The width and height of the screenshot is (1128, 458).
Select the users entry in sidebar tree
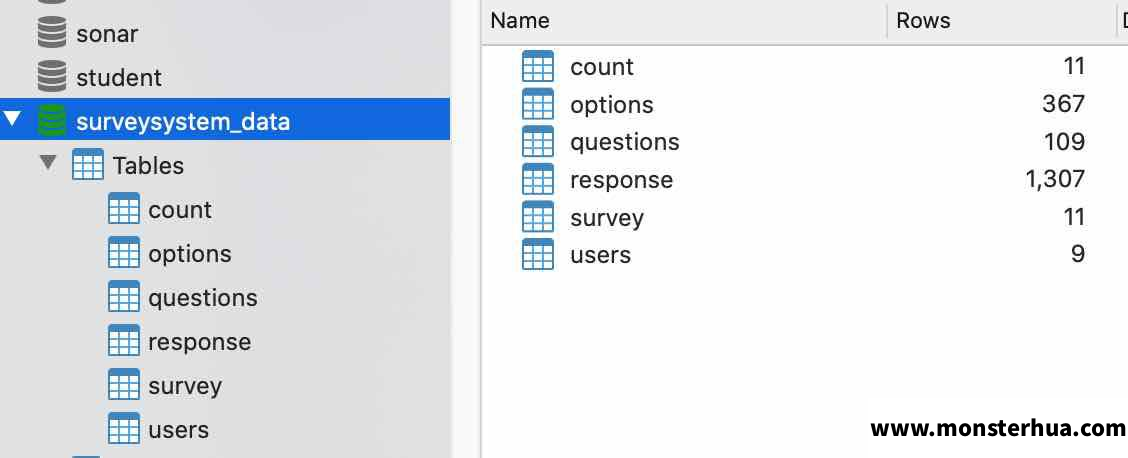pyautogui.click(x=178, y=429)
